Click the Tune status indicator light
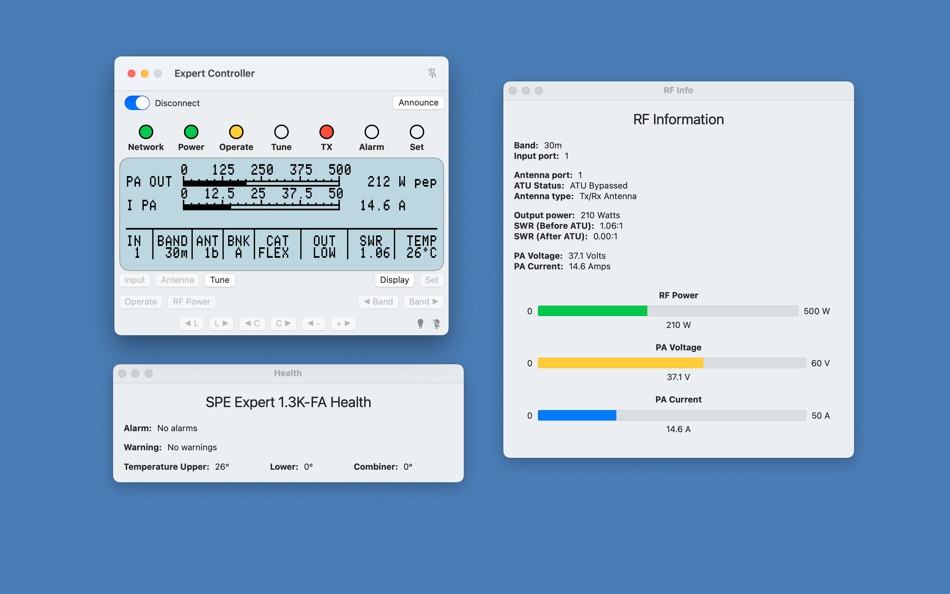950x594 pixels. click(x=281, y=130)
